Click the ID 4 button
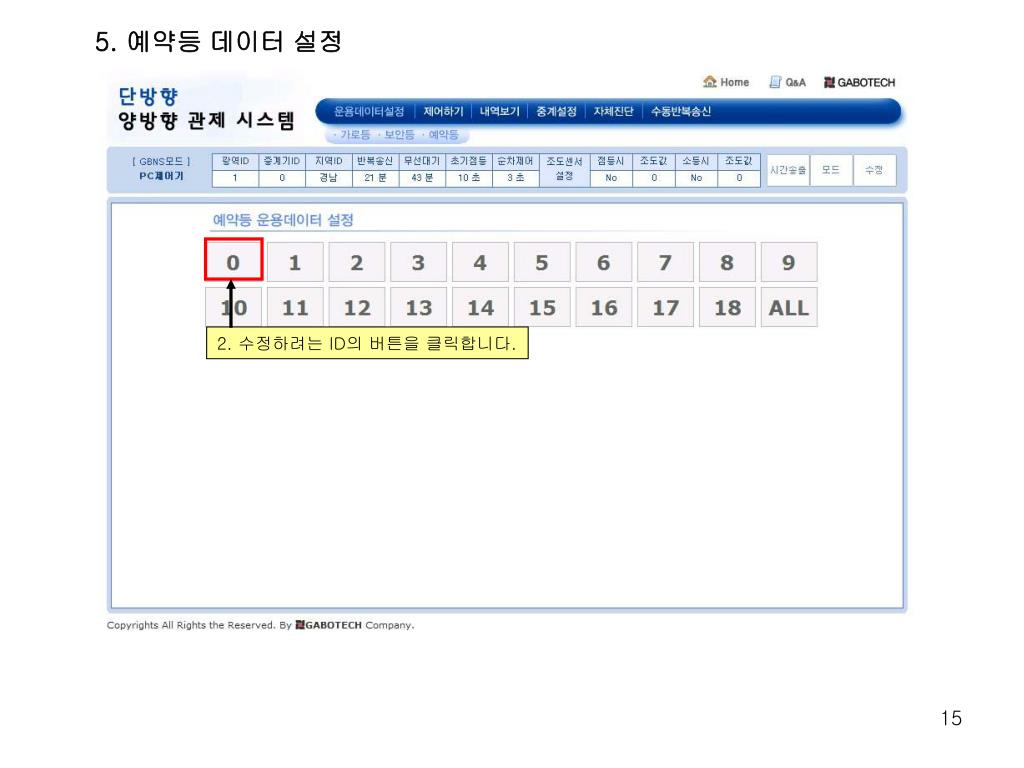The image size is (1024, 768). (x=480, y=262)
